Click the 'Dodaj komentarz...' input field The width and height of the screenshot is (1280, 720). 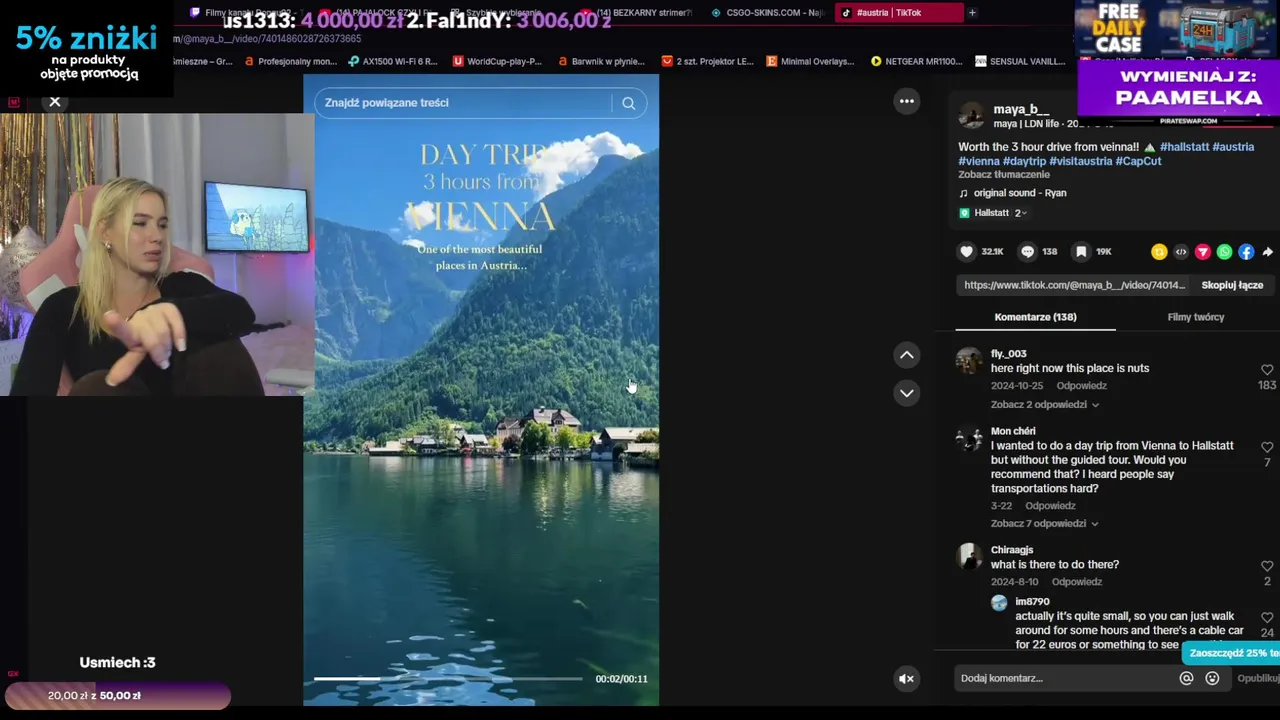[1065, 678]
